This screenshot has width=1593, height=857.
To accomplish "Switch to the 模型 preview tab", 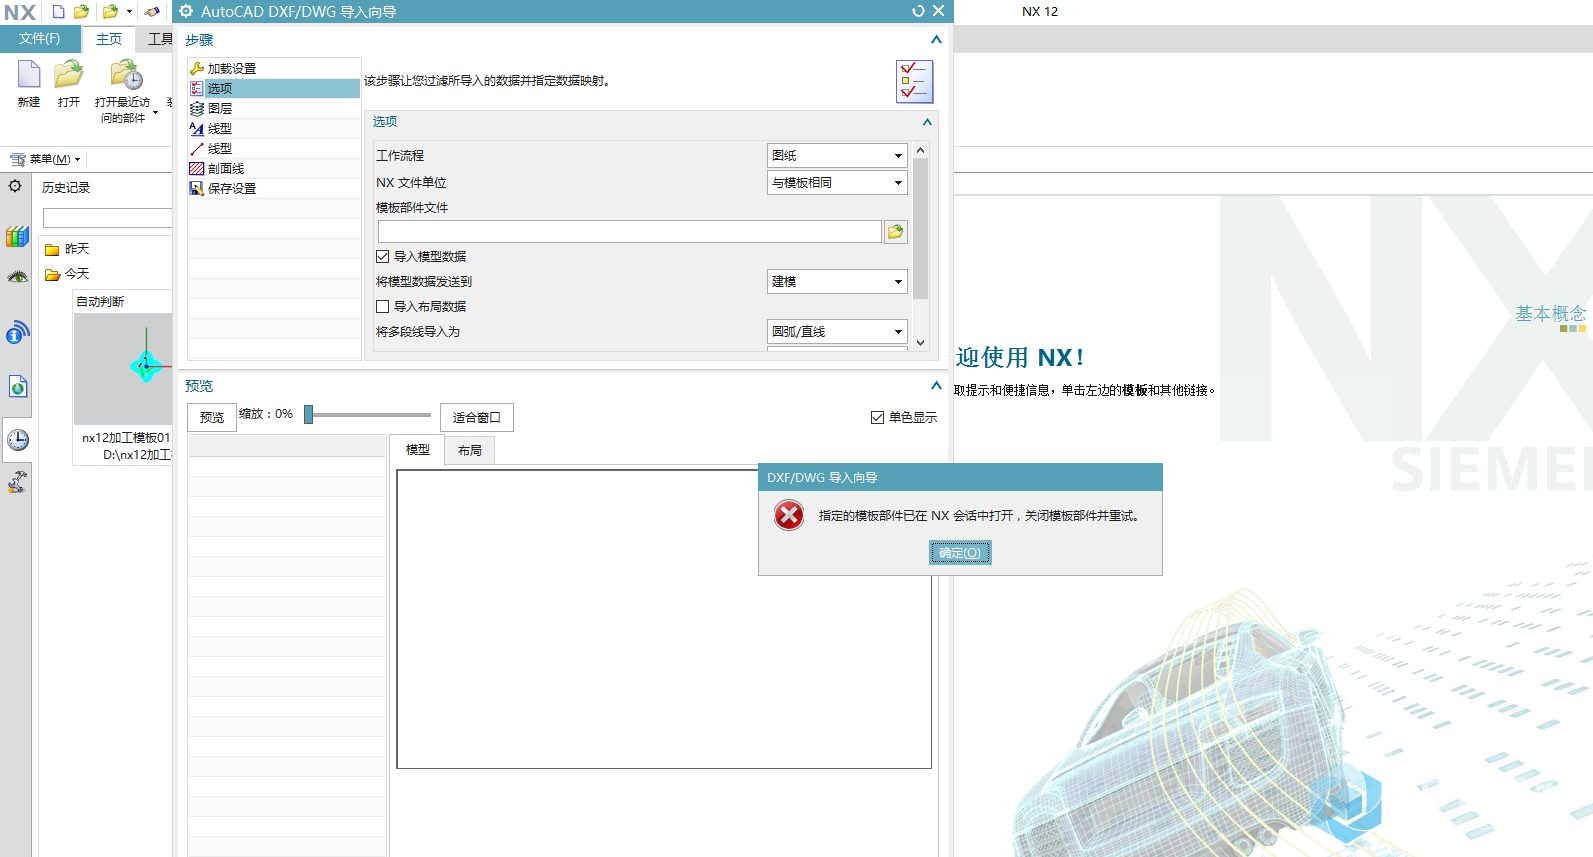I will pyautogui.click(x=418, y=450).
